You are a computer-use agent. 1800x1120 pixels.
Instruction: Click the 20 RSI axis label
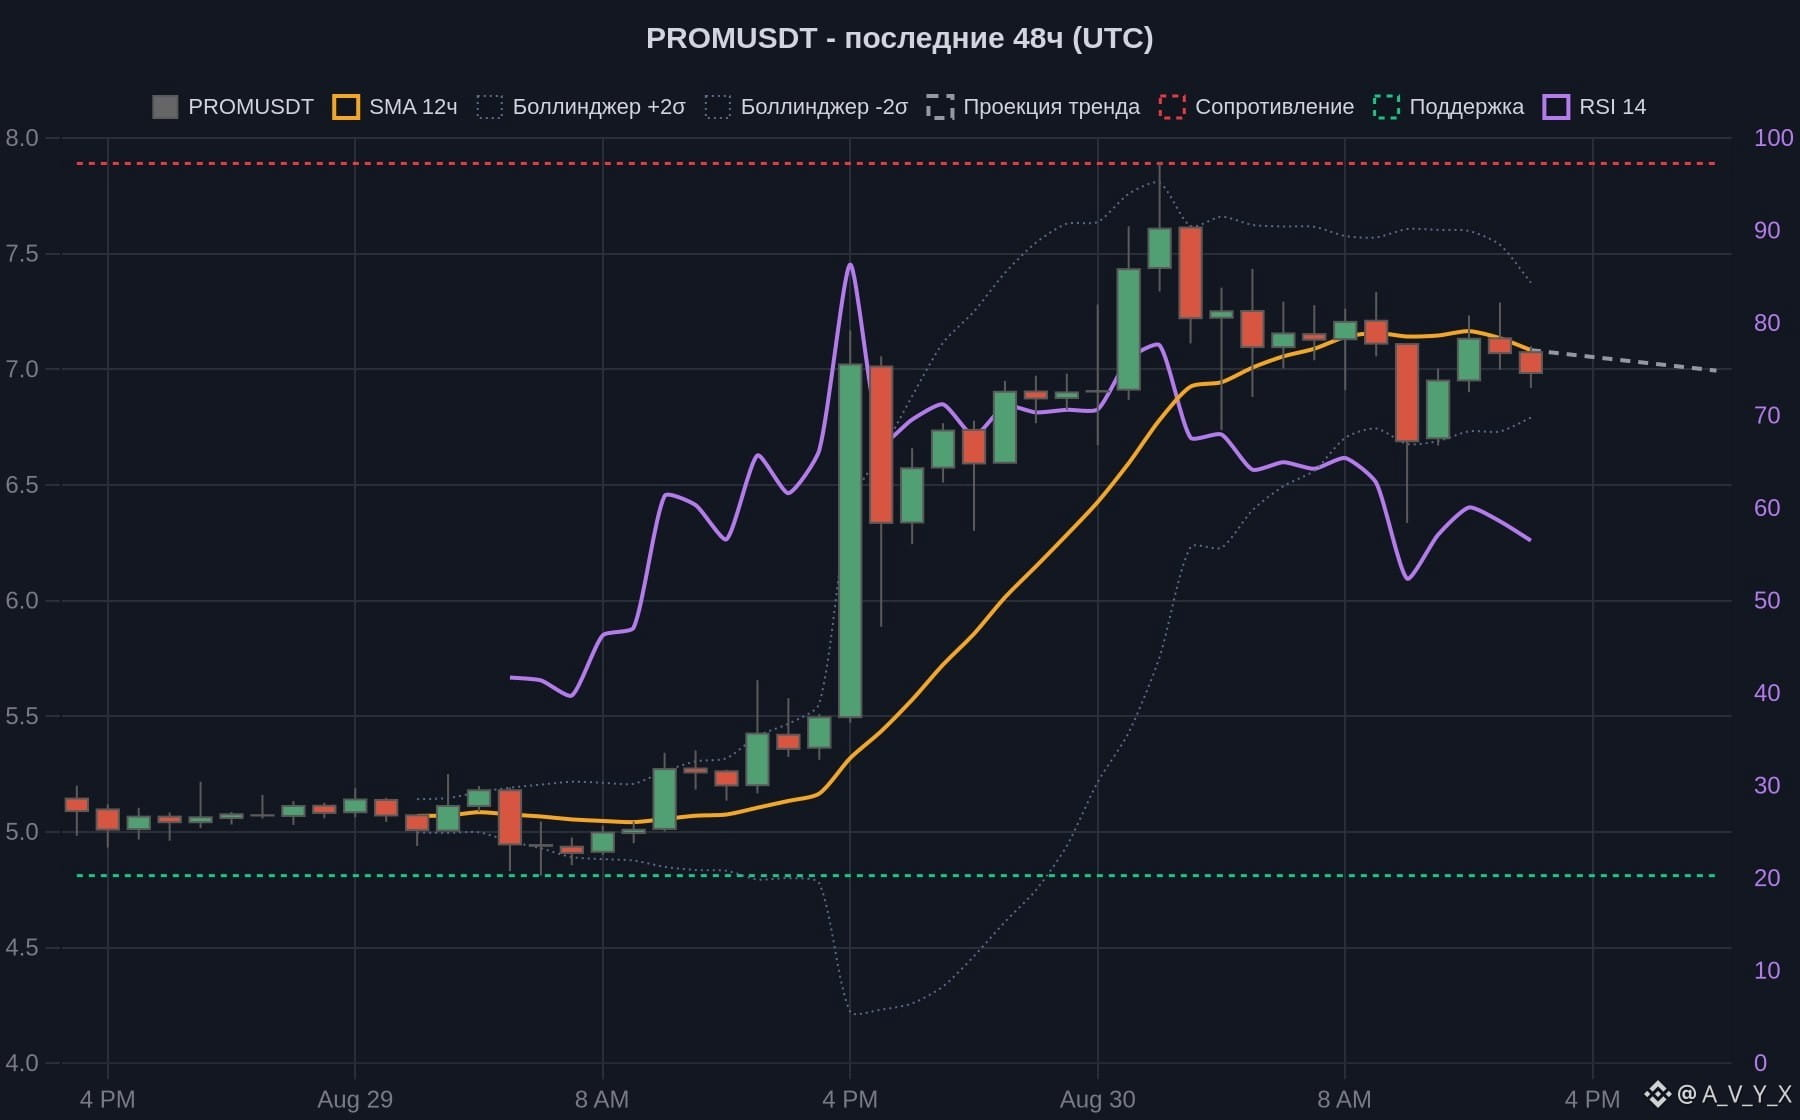click(1767, 878)
